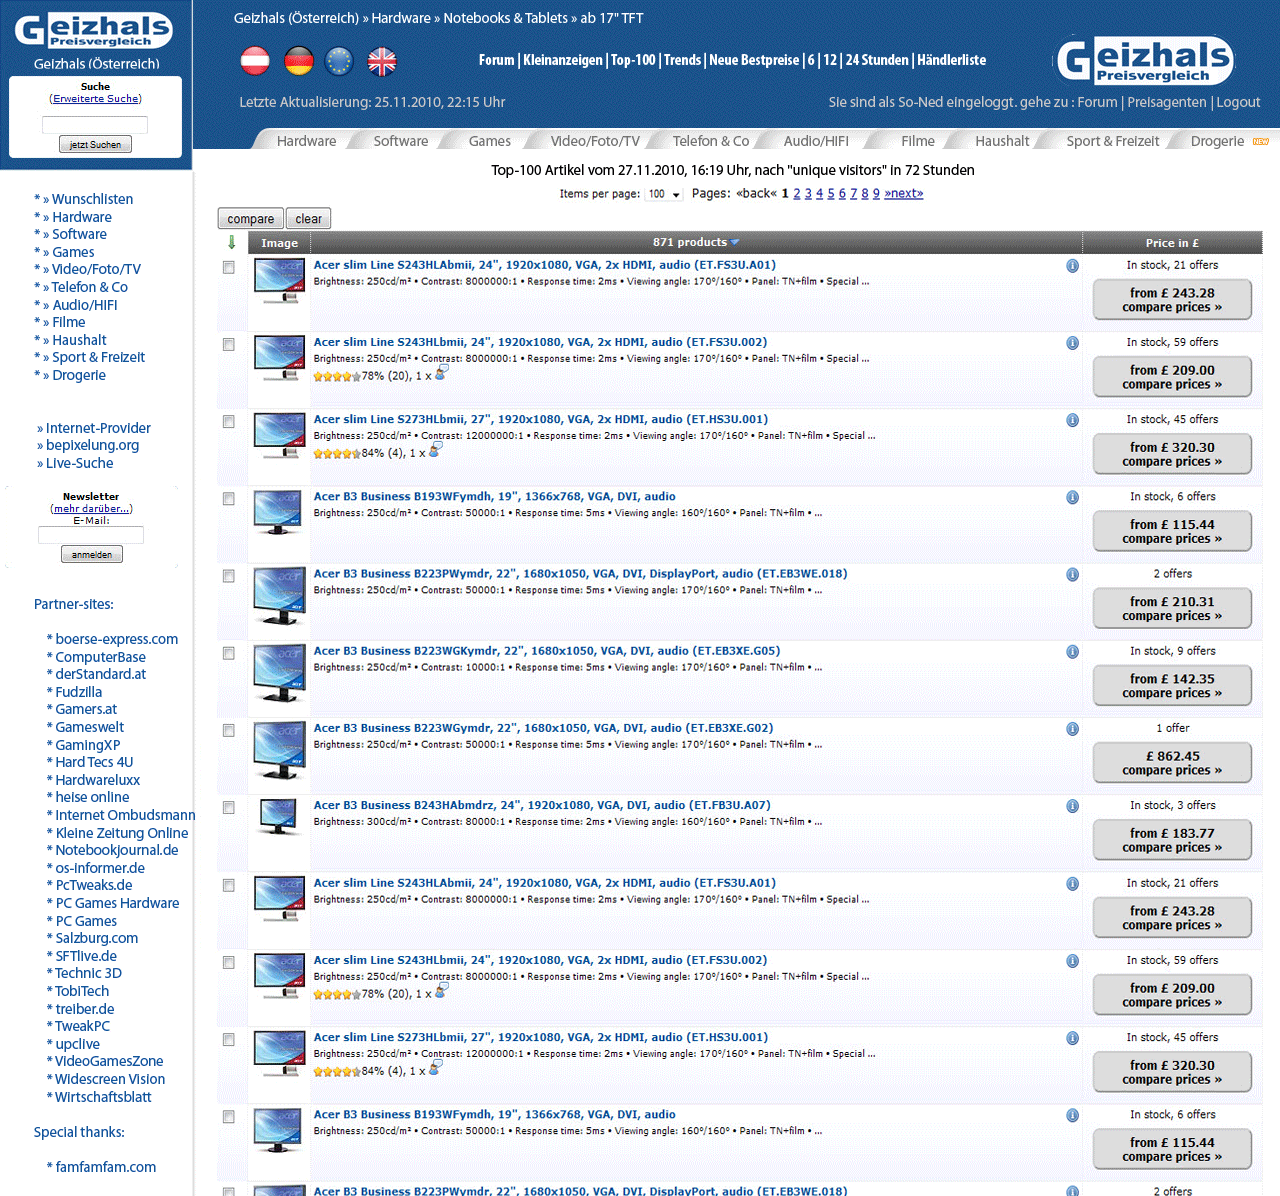Tick checkbox for Acer B223PWymdr ET.EB3WE.018 row
Screen dimensions: 1280x1196
pyautogui.click(x=229, y=576)
